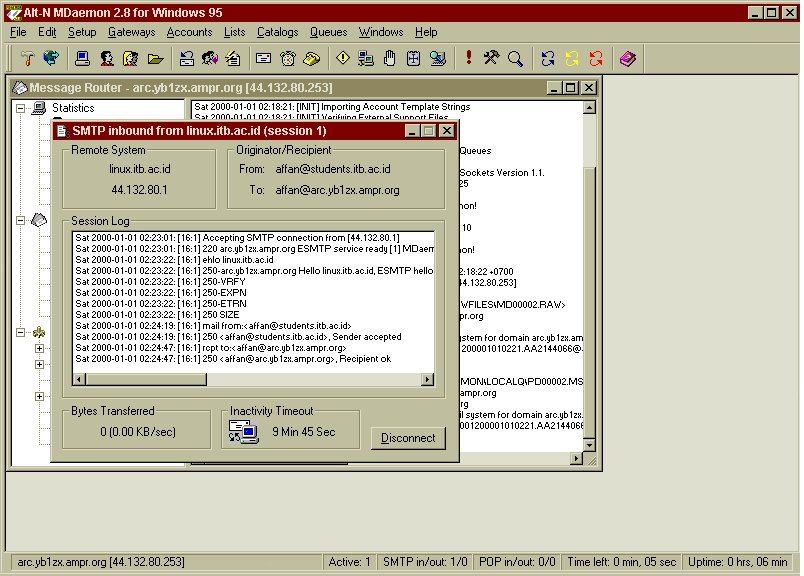
Task: Click the raised hand toolbar icon
Action: point(390,59)
